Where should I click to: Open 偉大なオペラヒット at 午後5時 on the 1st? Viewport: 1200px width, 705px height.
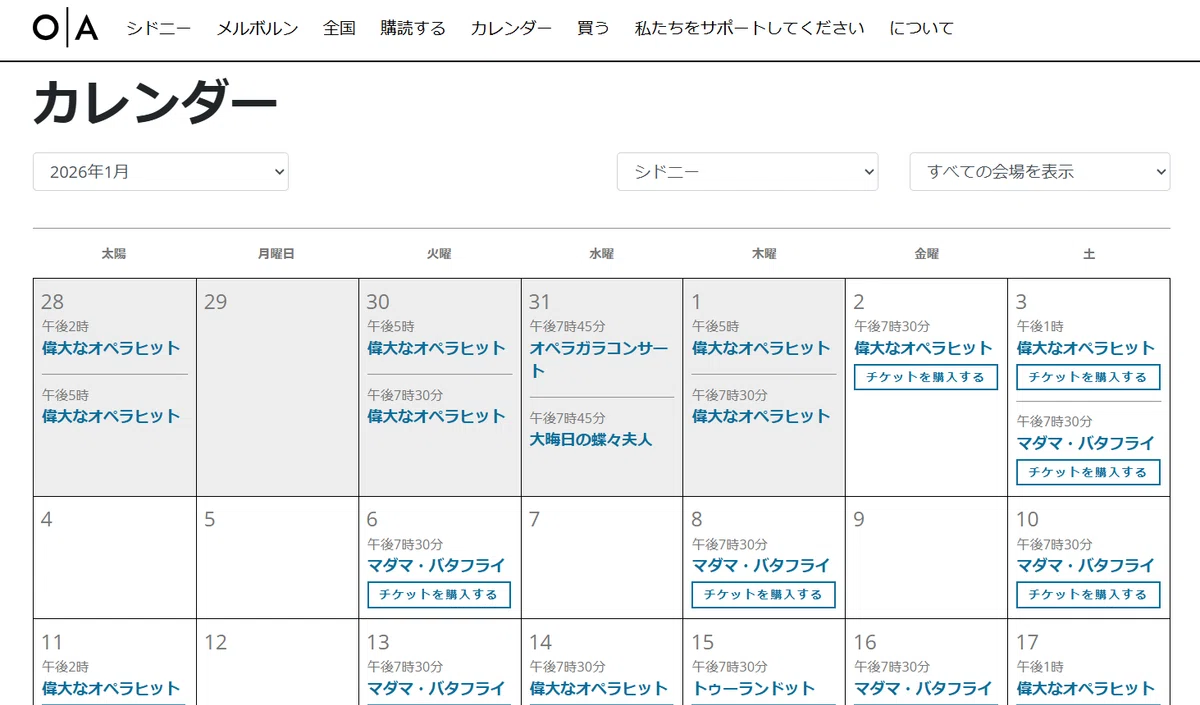761,348
